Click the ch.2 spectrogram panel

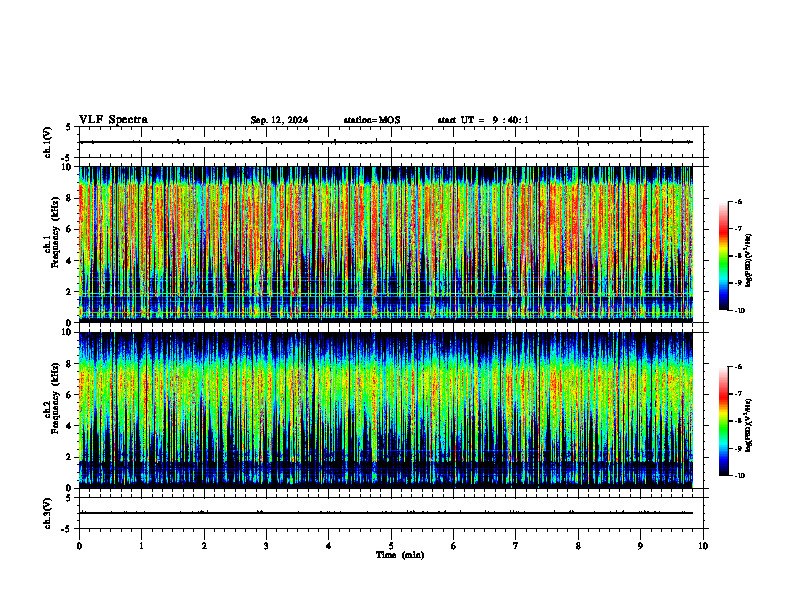pos(385,410)
